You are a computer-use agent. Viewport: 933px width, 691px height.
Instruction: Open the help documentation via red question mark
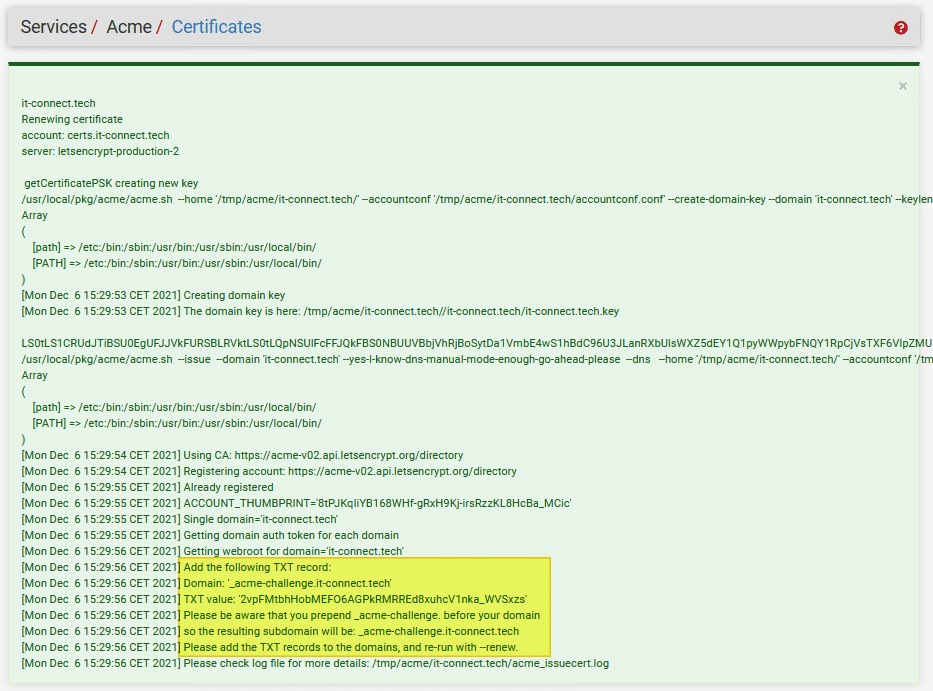click(900, 27)
